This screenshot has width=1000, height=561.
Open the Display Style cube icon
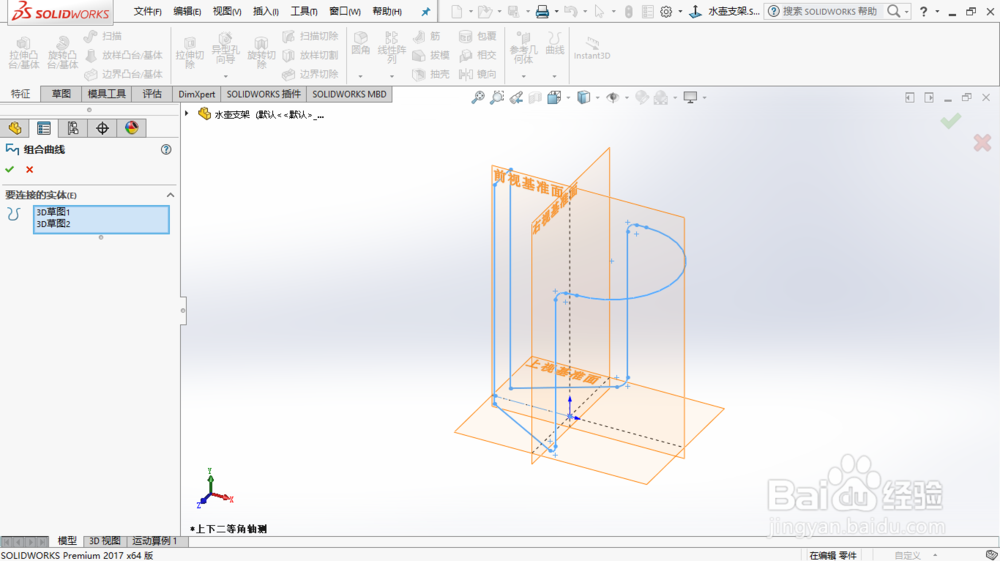click(583, 98)
